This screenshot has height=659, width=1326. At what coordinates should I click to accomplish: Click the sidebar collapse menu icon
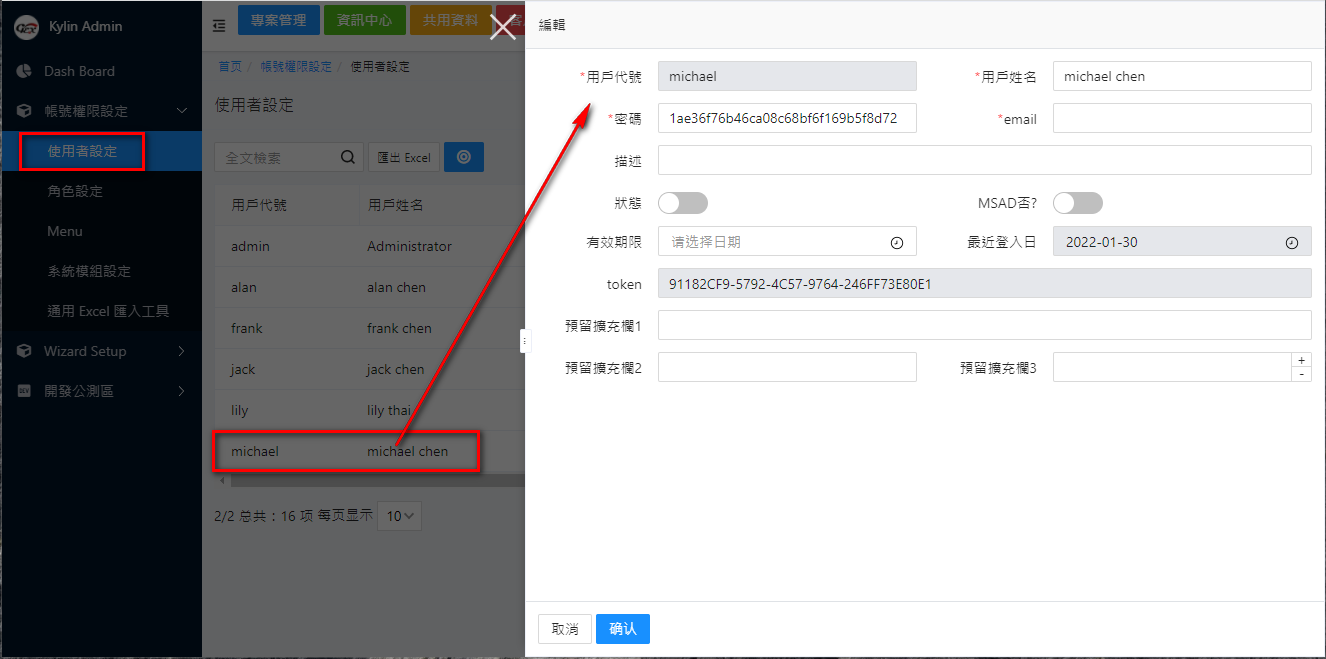pos(219,26)
